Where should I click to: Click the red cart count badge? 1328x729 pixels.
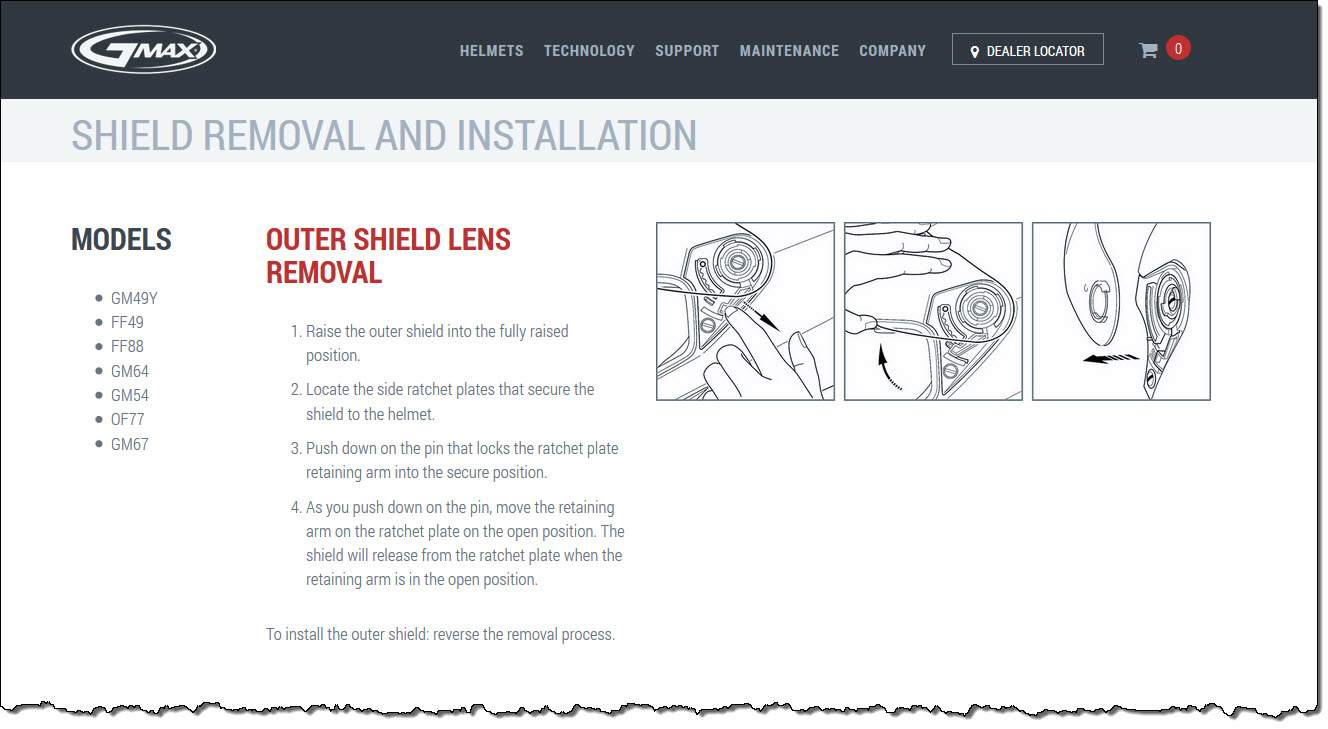[1178, 48]
